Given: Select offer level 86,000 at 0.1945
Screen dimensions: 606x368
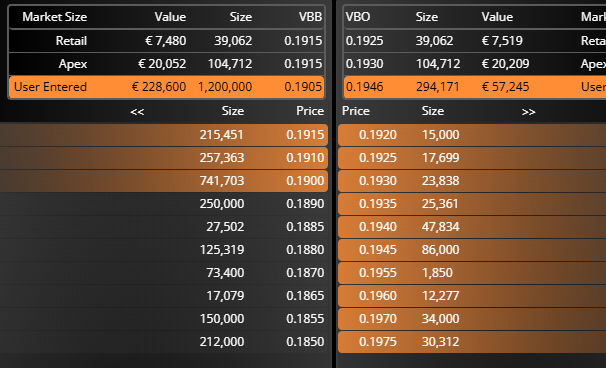Looking at the screenshot, I should (x=472, y=250).
